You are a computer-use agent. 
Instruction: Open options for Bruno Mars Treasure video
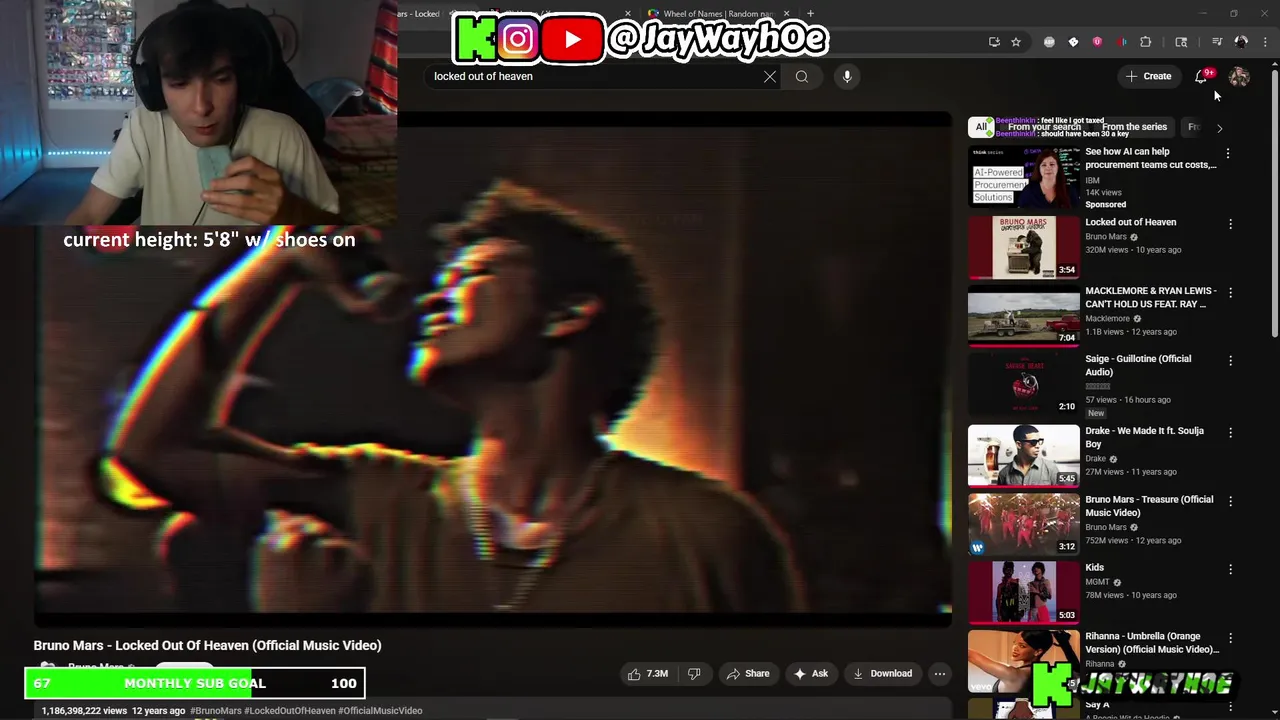click(x=1231, y=501)
